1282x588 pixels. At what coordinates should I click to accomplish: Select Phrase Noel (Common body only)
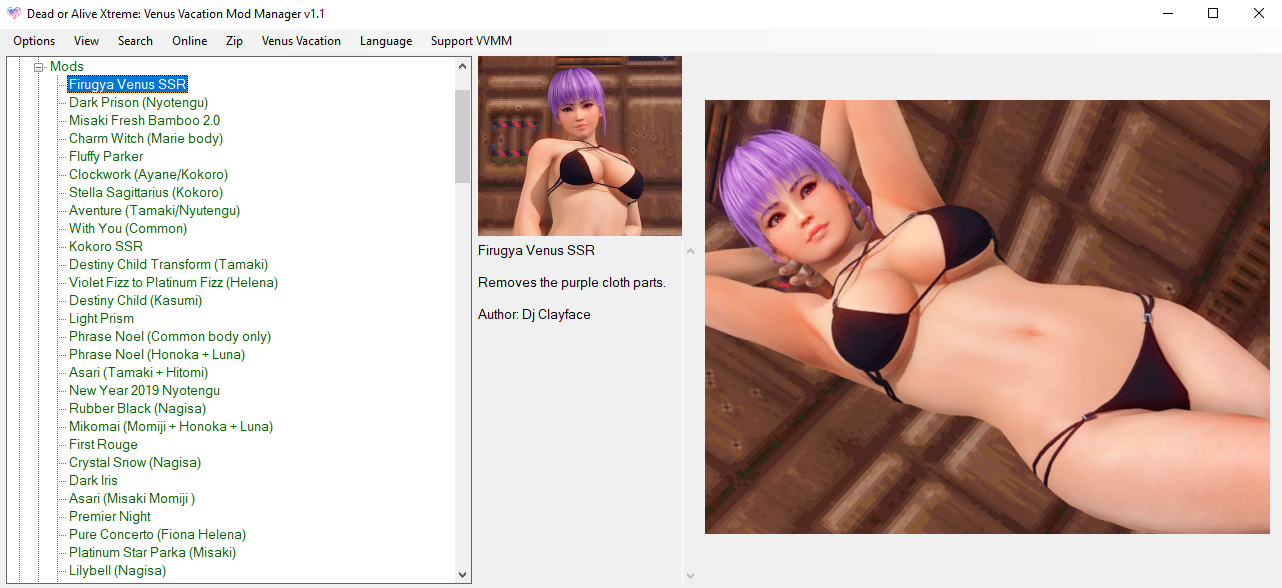(170, 336)
